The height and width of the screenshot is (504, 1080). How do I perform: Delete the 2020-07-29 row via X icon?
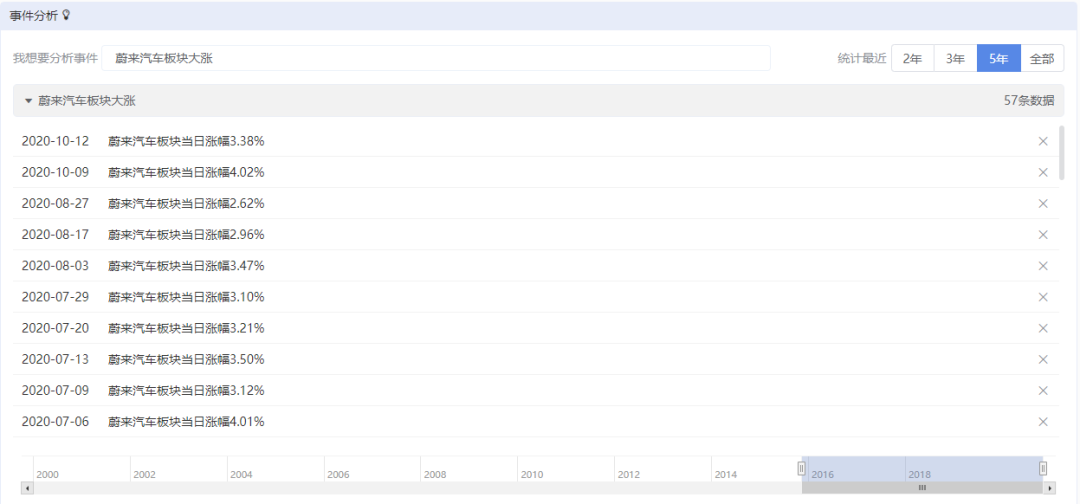[x=1043, y=296]
